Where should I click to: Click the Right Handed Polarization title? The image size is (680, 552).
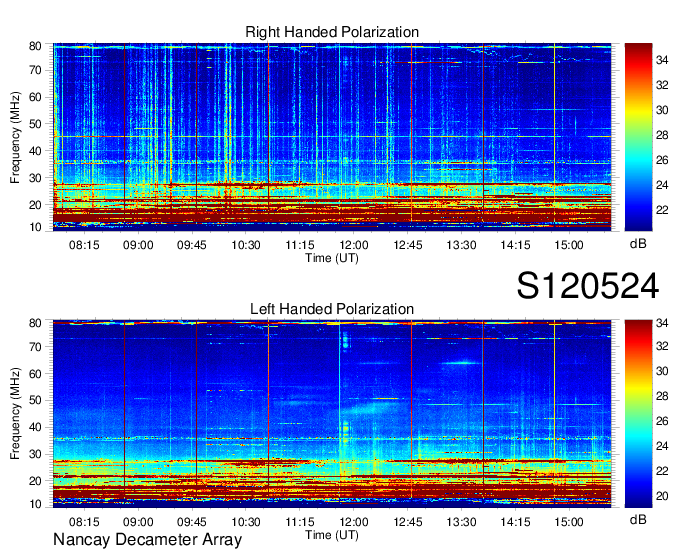click(332, 32)
